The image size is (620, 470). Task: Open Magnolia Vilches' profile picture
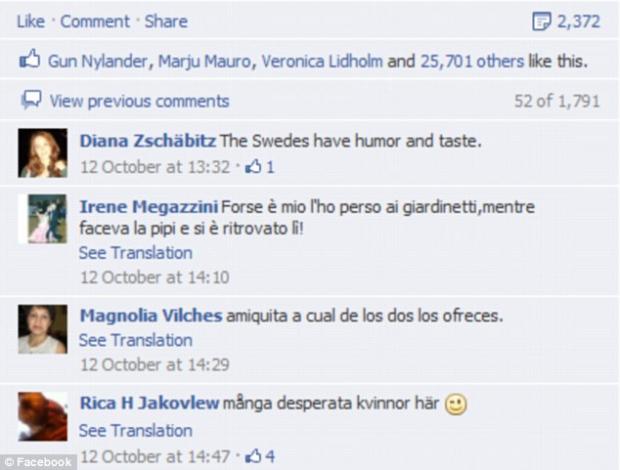click(43, 329)
